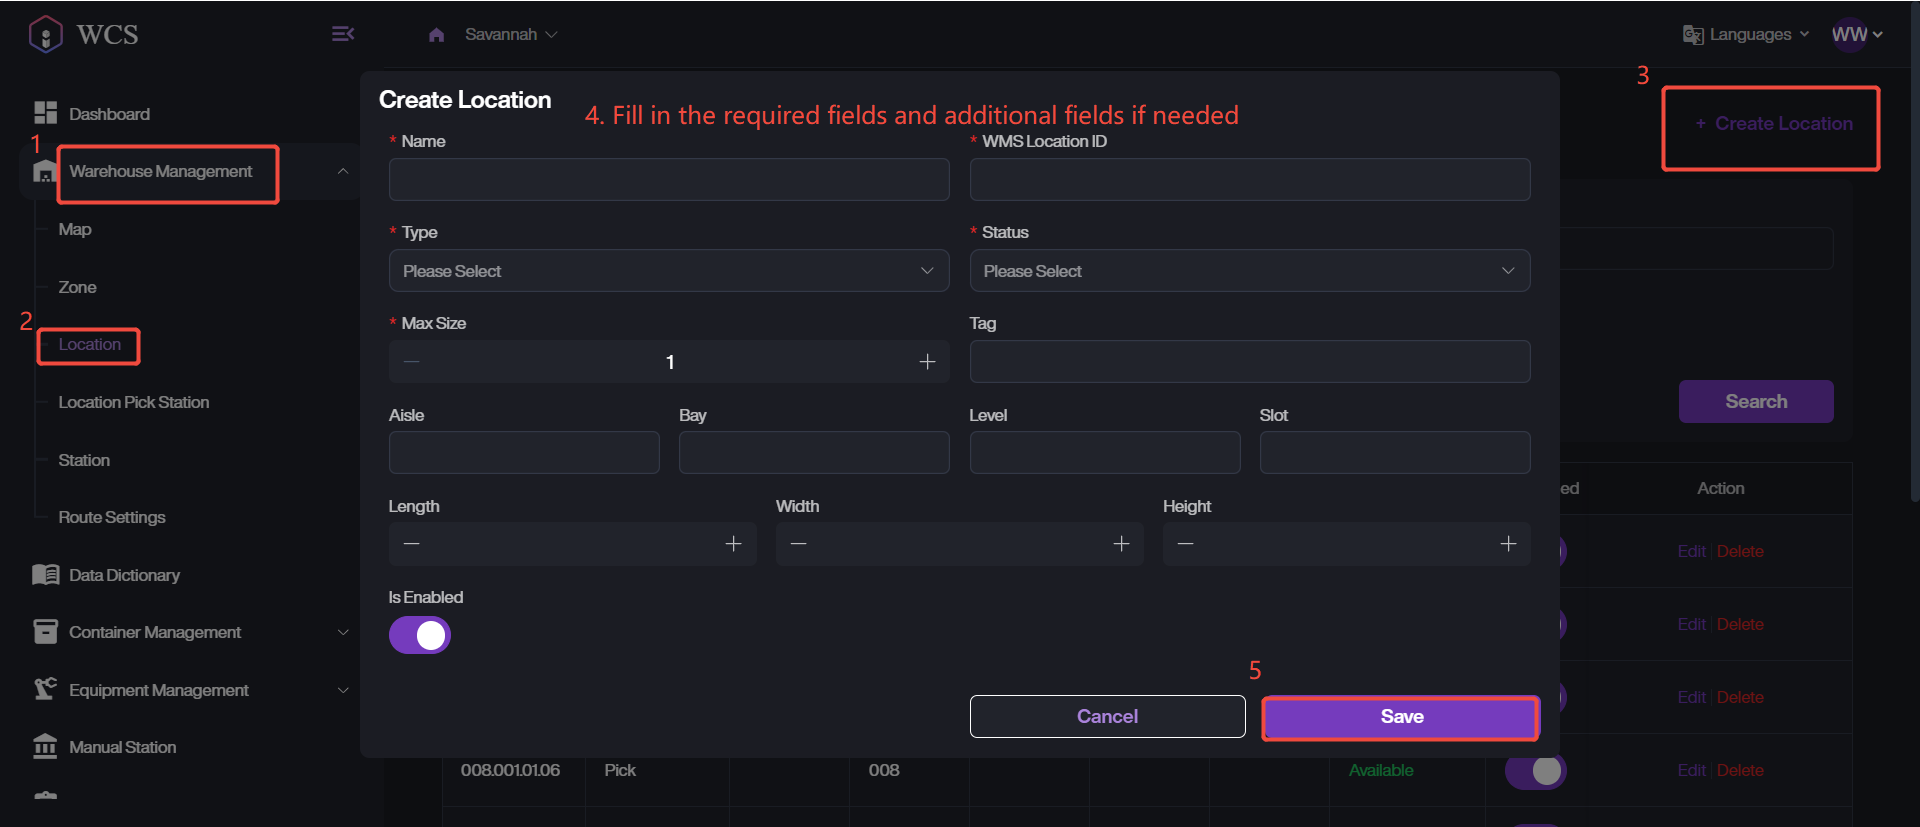Click the Dashboard grid icon
The image size is (1920, 827).
pyautogui.click(x=45, y=113)
